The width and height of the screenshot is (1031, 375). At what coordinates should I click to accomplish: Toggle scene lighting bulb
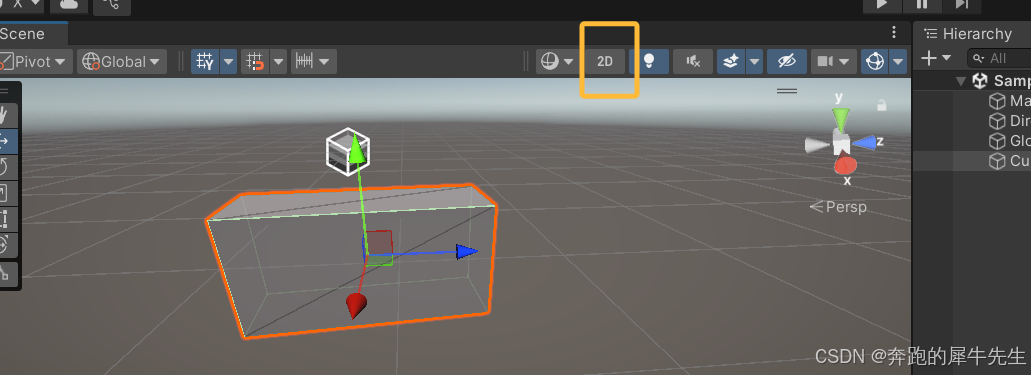(649, 62)
